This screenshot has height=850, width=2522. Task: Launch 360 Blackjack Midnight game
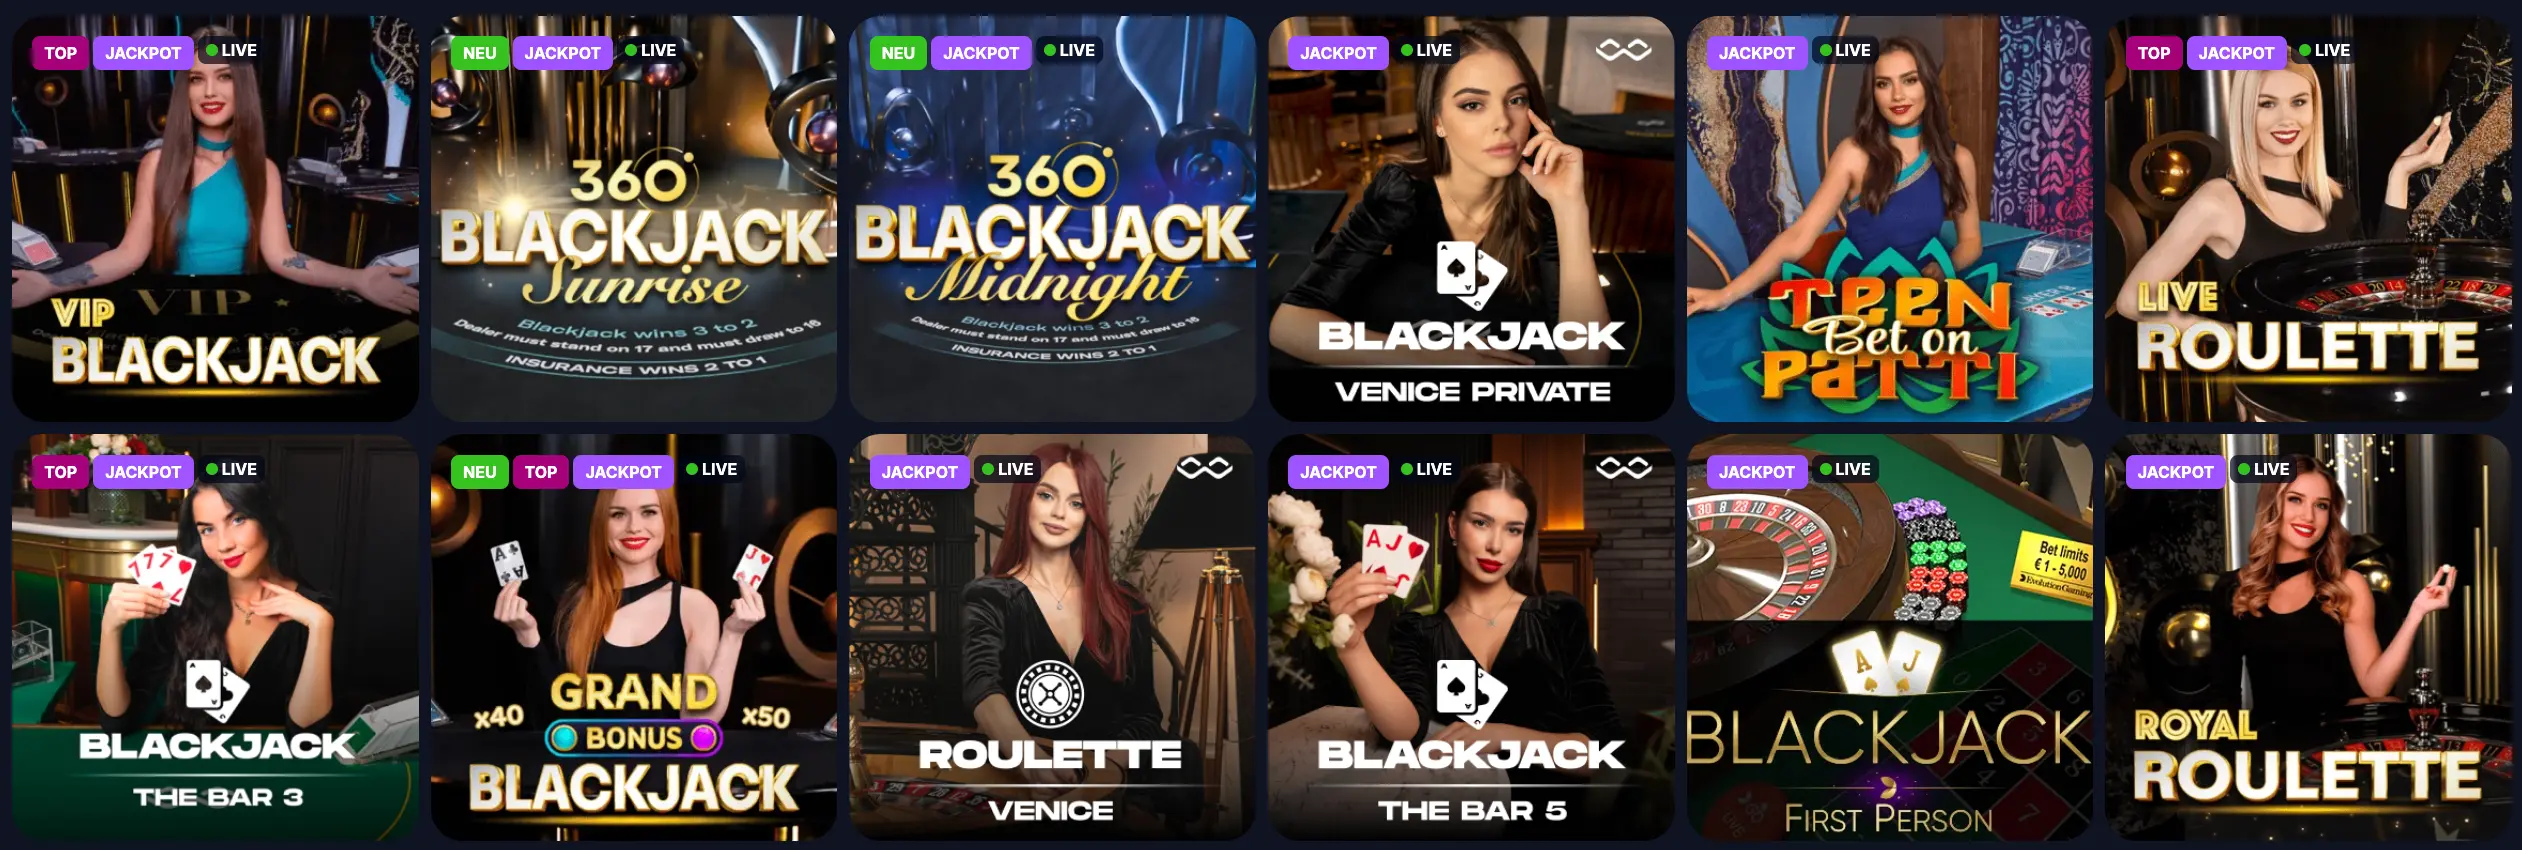click(x=1052, y=218)
